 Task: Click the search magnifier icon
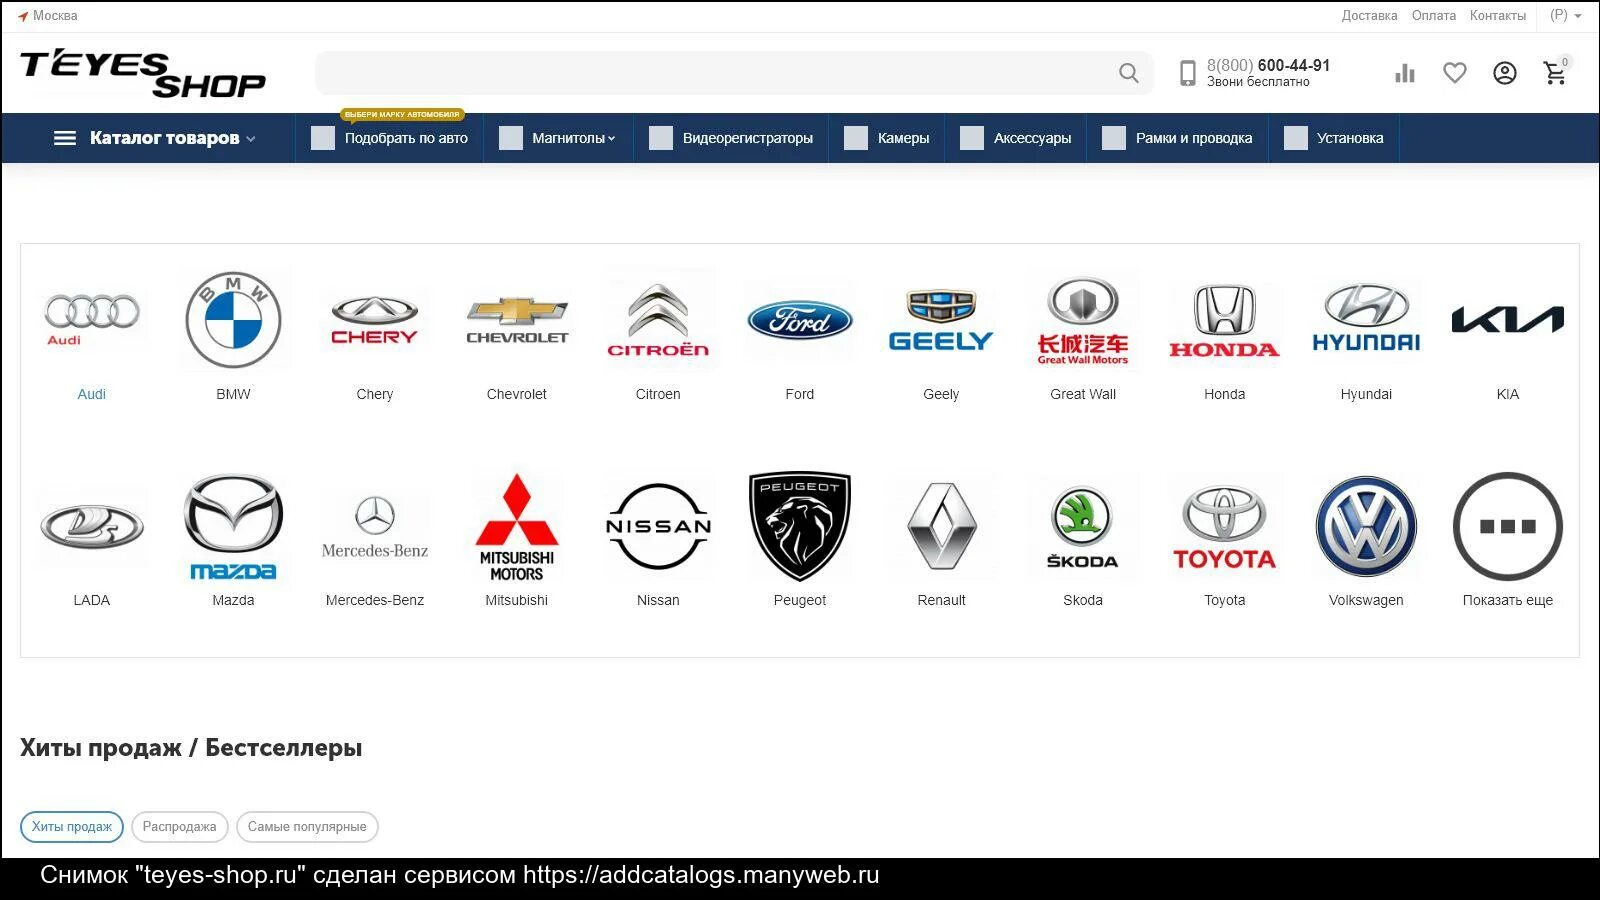click(1129, 73)
